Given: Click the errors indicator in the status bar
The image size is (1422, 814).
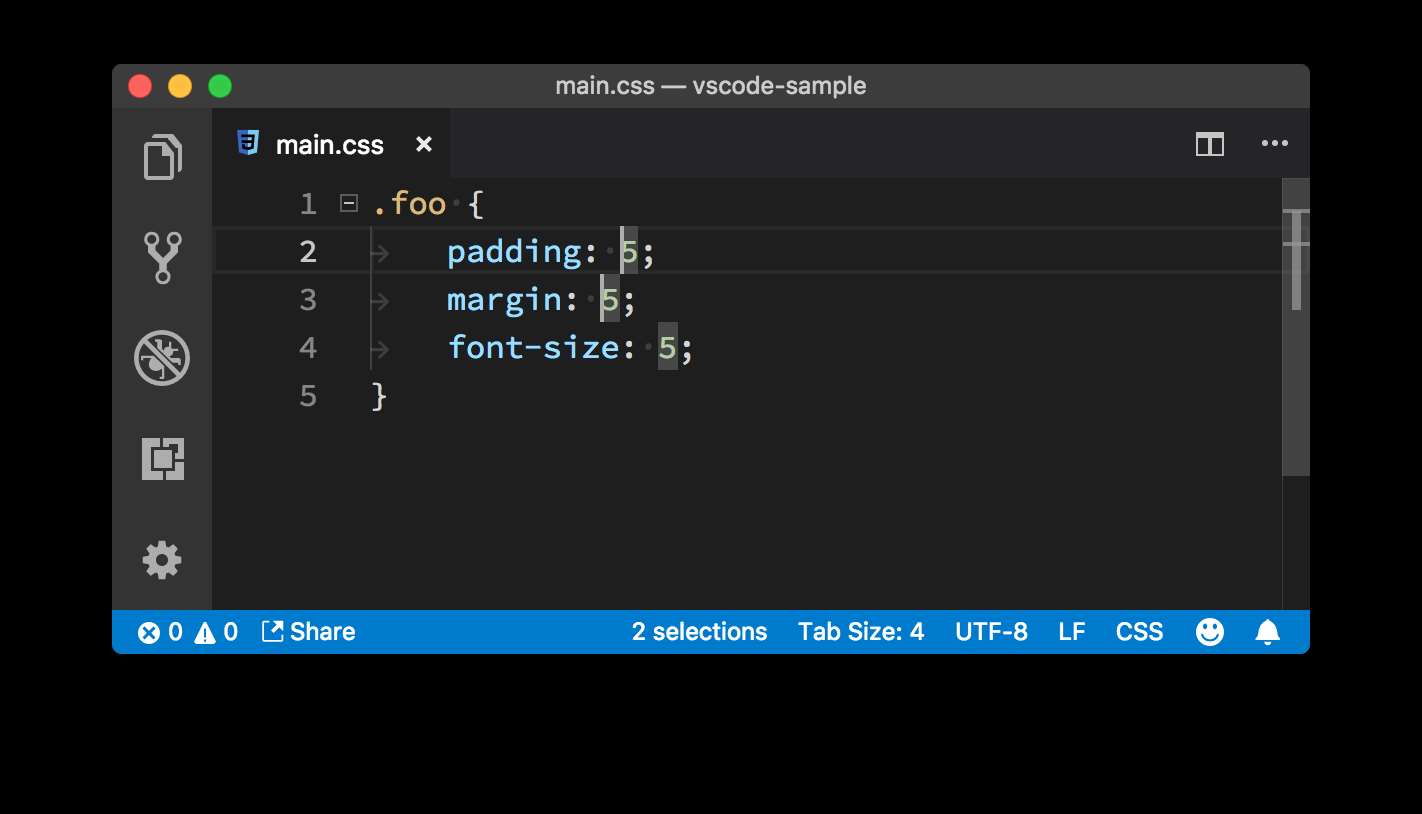Looking at the screenshot, I should point(158,631).
